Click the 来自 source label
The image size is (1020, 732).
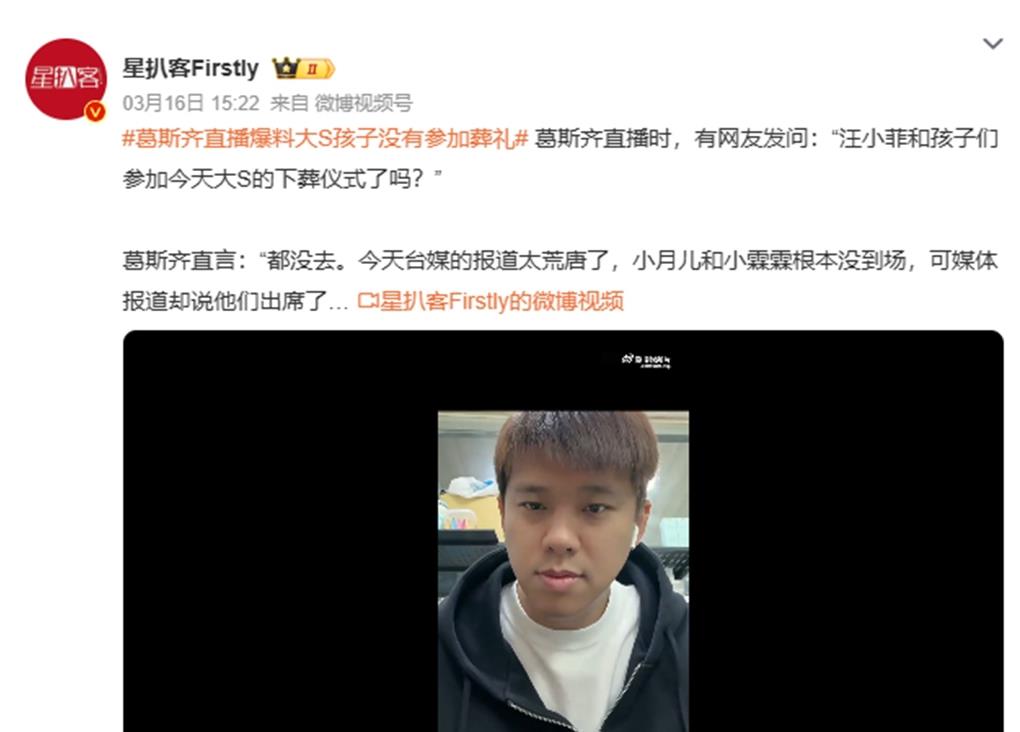point(289,103)
